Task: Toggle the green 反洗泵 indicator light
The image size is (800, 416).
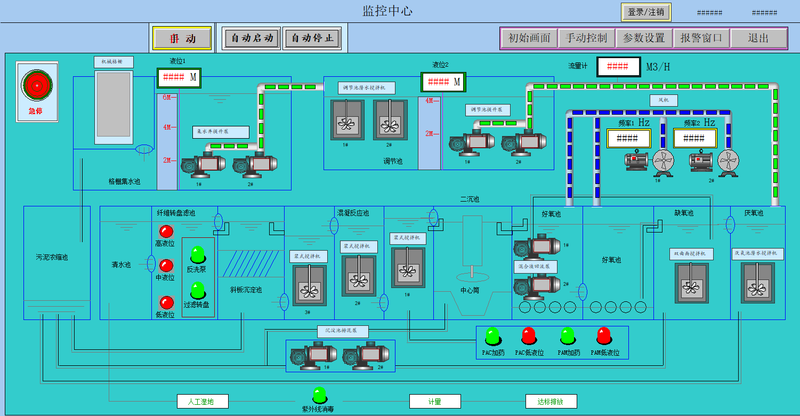Action: click(x=197, y=254)
